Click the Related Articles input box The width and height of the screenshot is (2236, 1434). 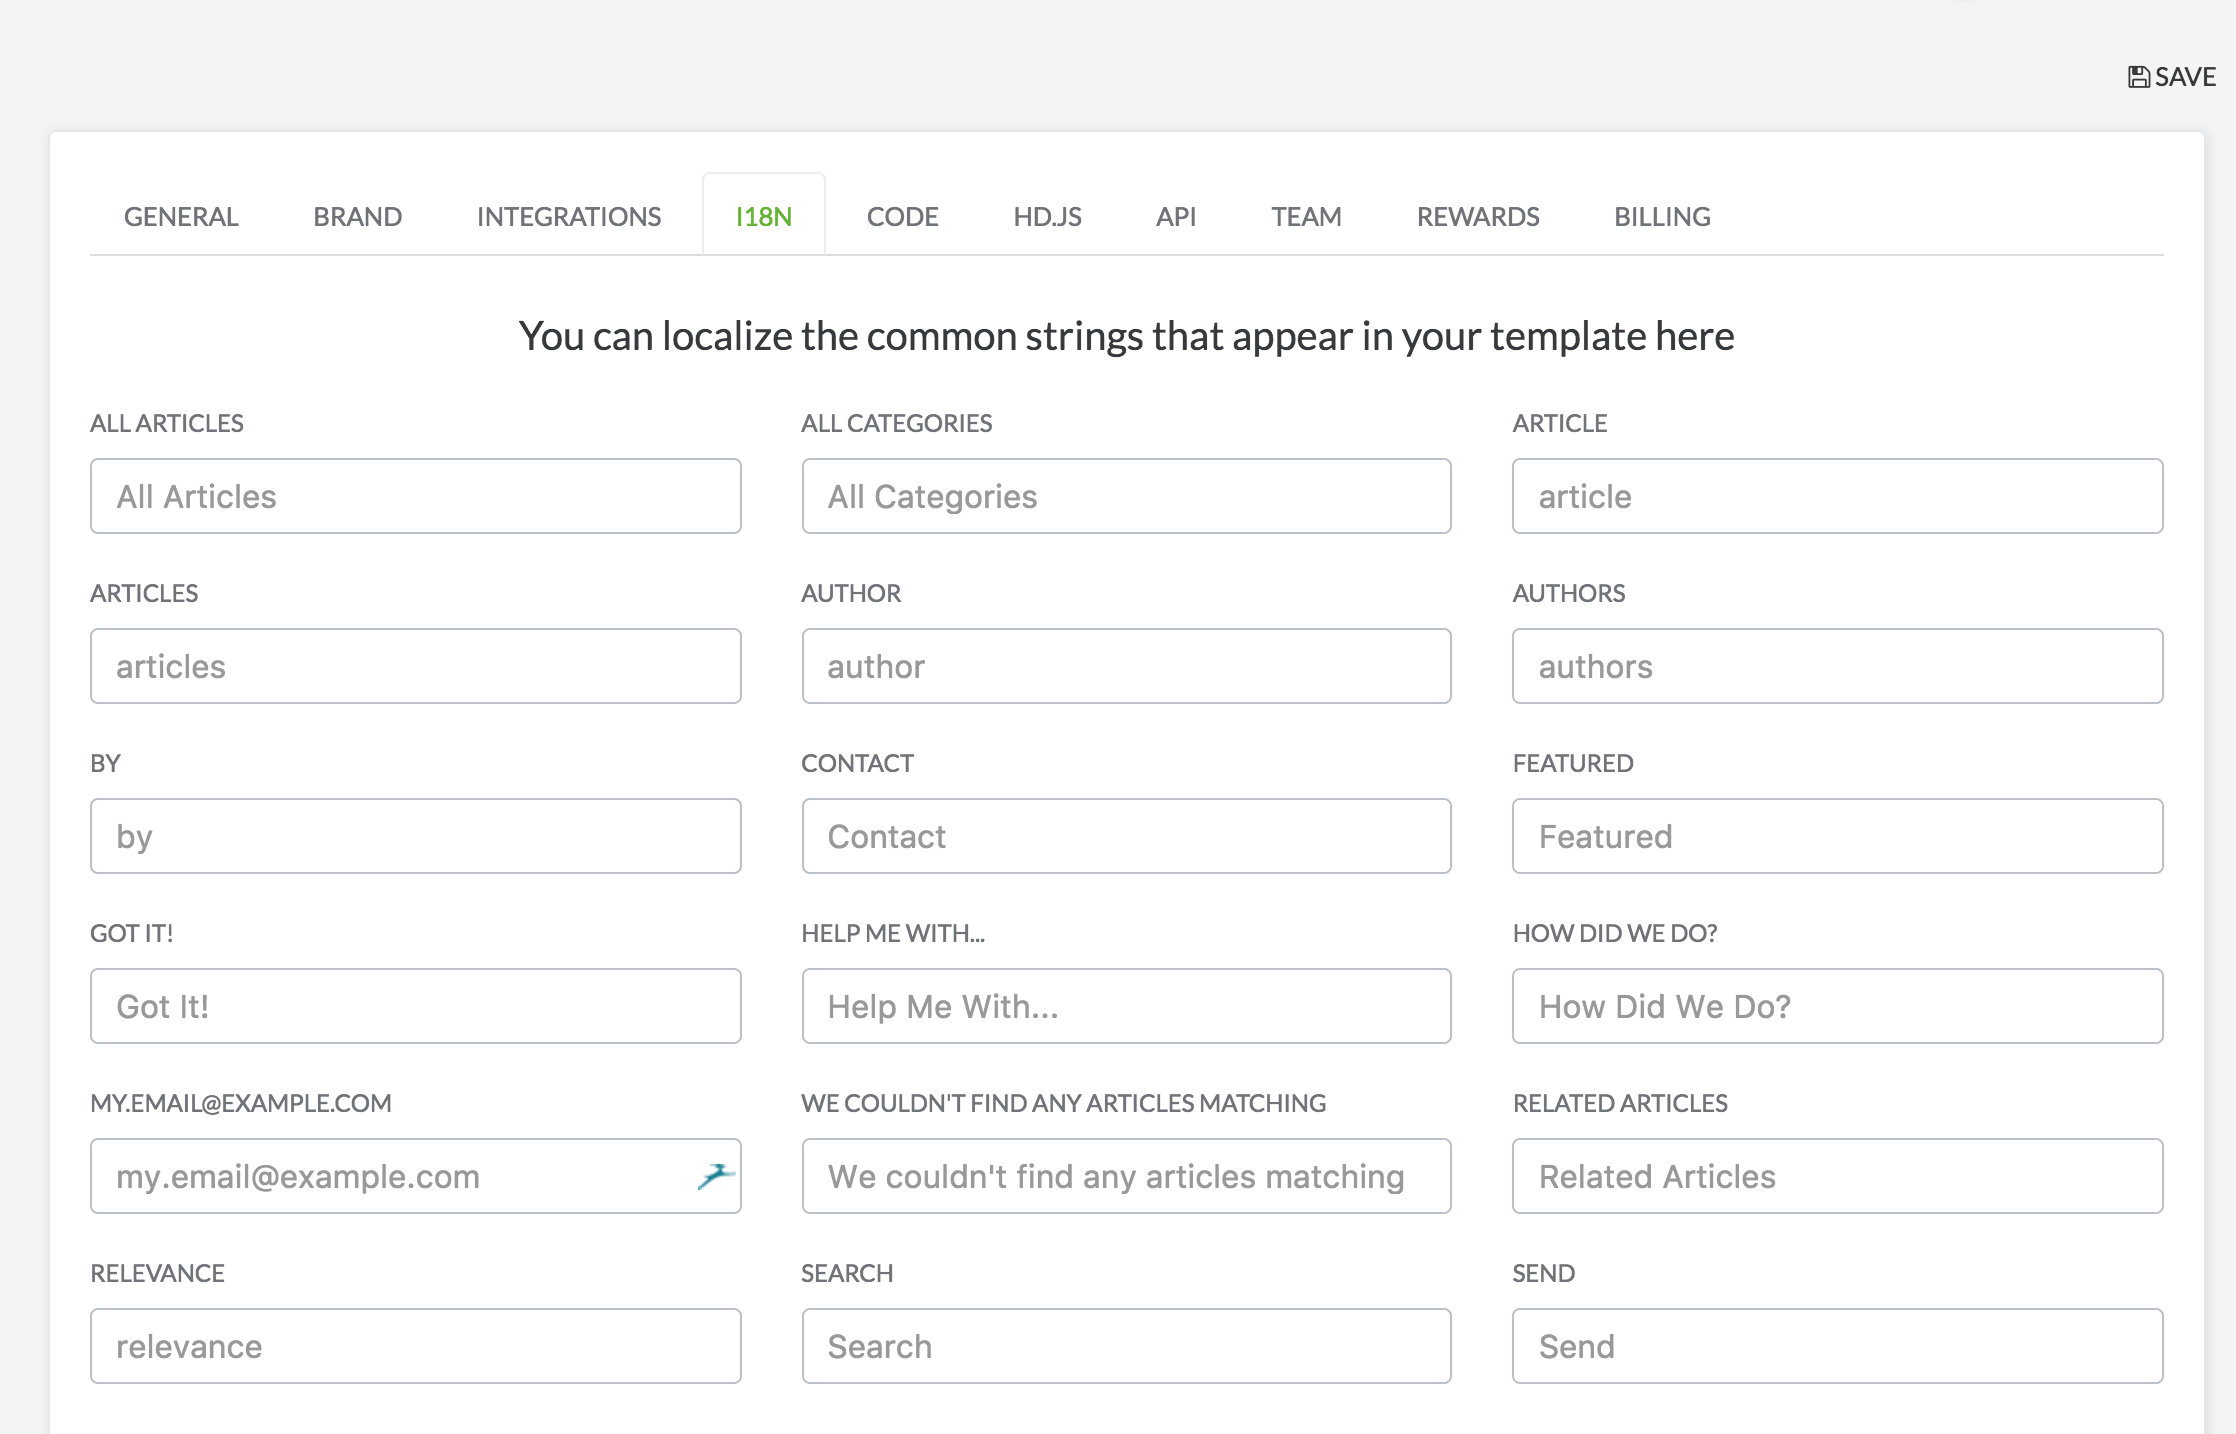point(1837,1176)
